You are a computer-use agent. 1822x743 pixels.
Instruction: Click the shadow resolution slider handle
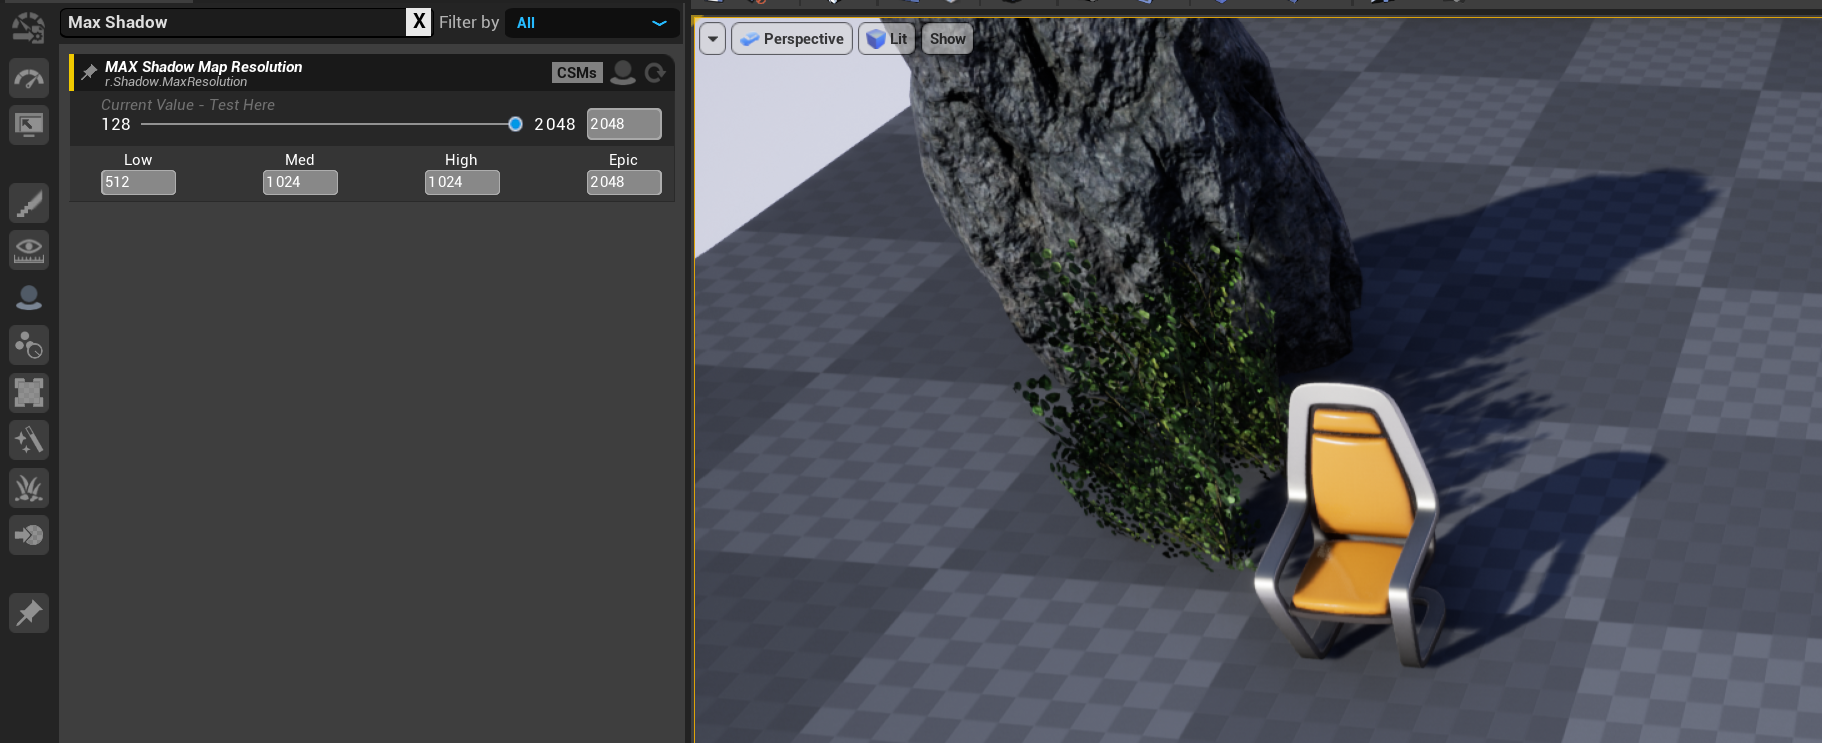515,124
